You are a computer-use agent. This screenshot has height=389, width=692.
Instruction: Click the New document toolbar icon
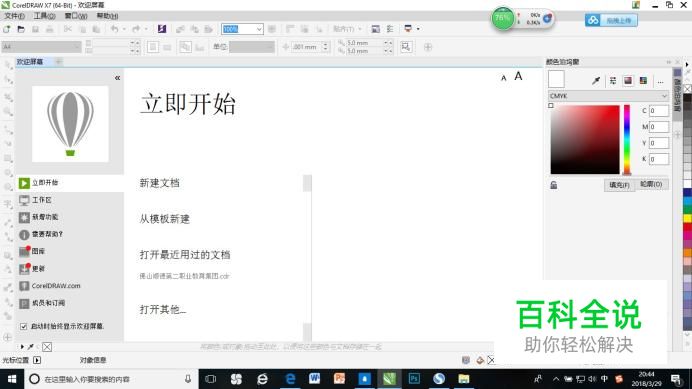(7, 29)
